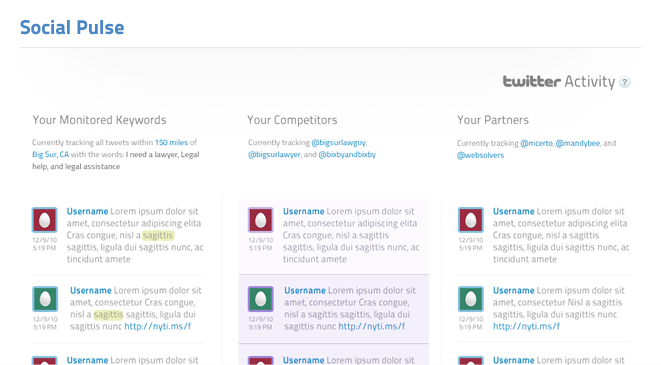Open the red egg avatar in Your Competitors
This screenshot has height=365, width=661.
coord(261,220)
